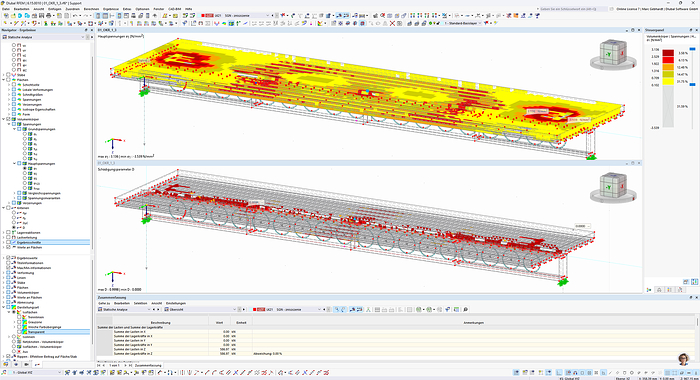Viewport: 700px width, 380px height.
Task: Click the Lokale Verformungen tree item
Action: pyautogui.click(x=38, y=90)
